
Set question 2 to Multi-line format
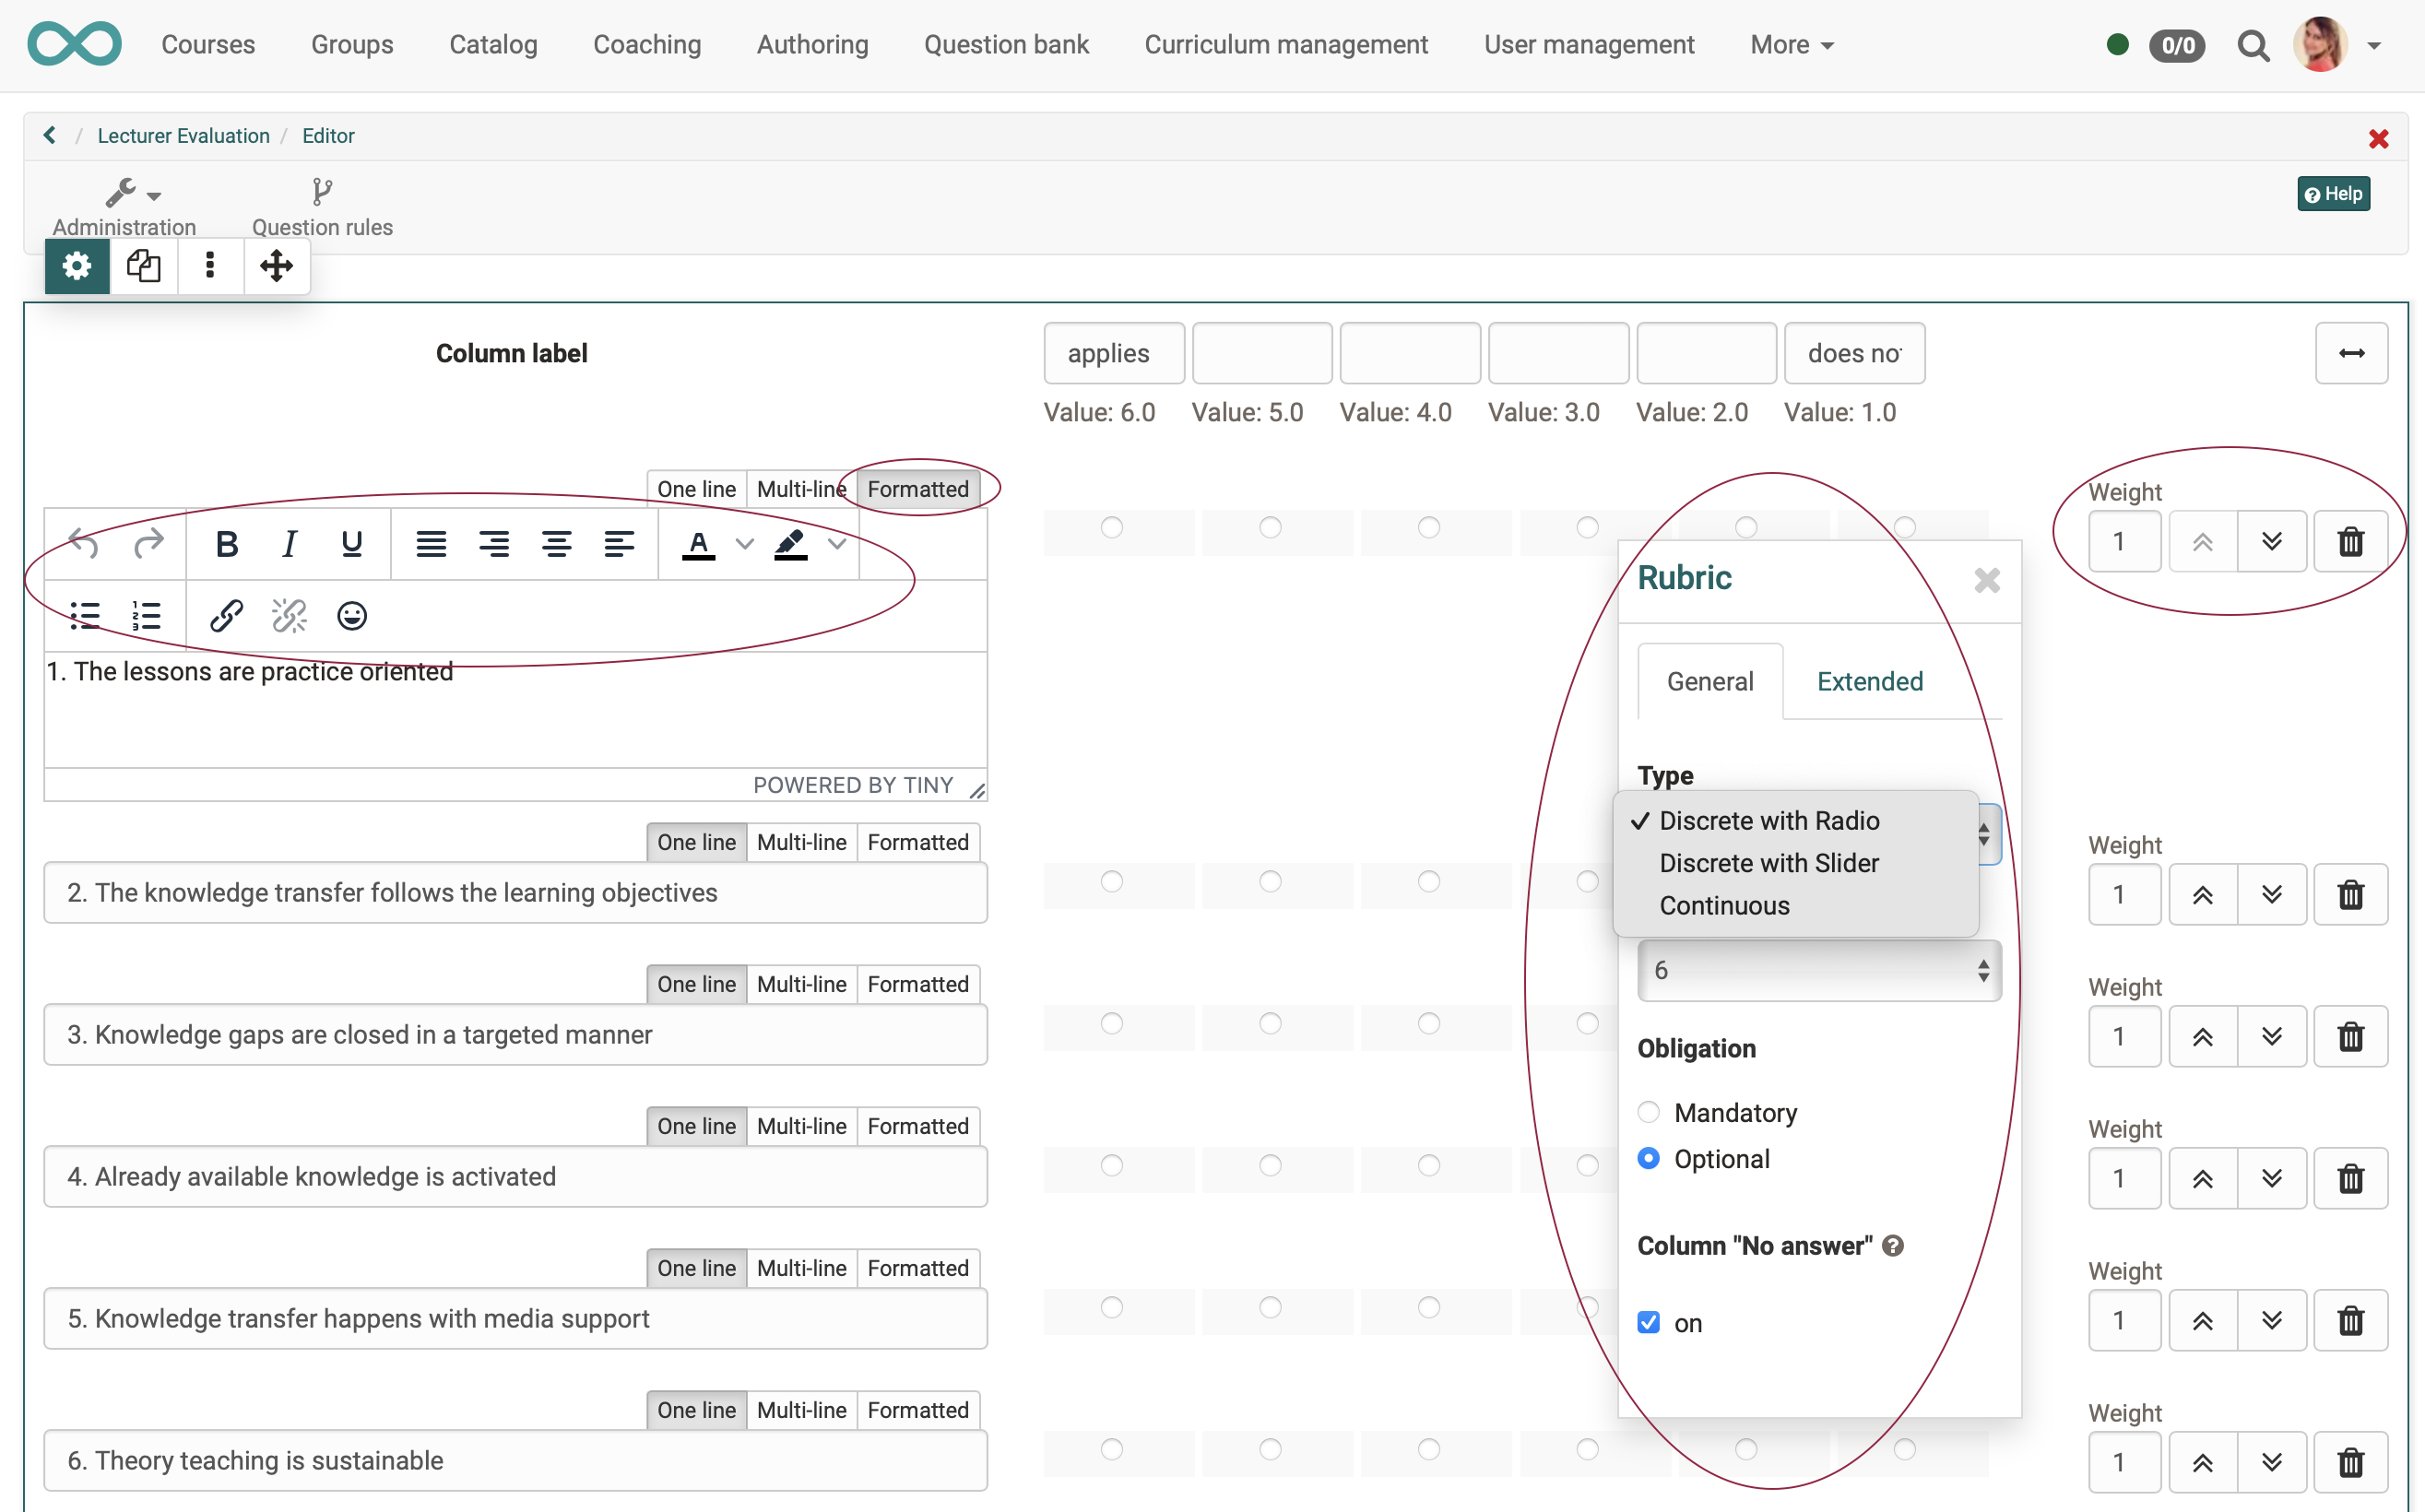tap(801, 842)
